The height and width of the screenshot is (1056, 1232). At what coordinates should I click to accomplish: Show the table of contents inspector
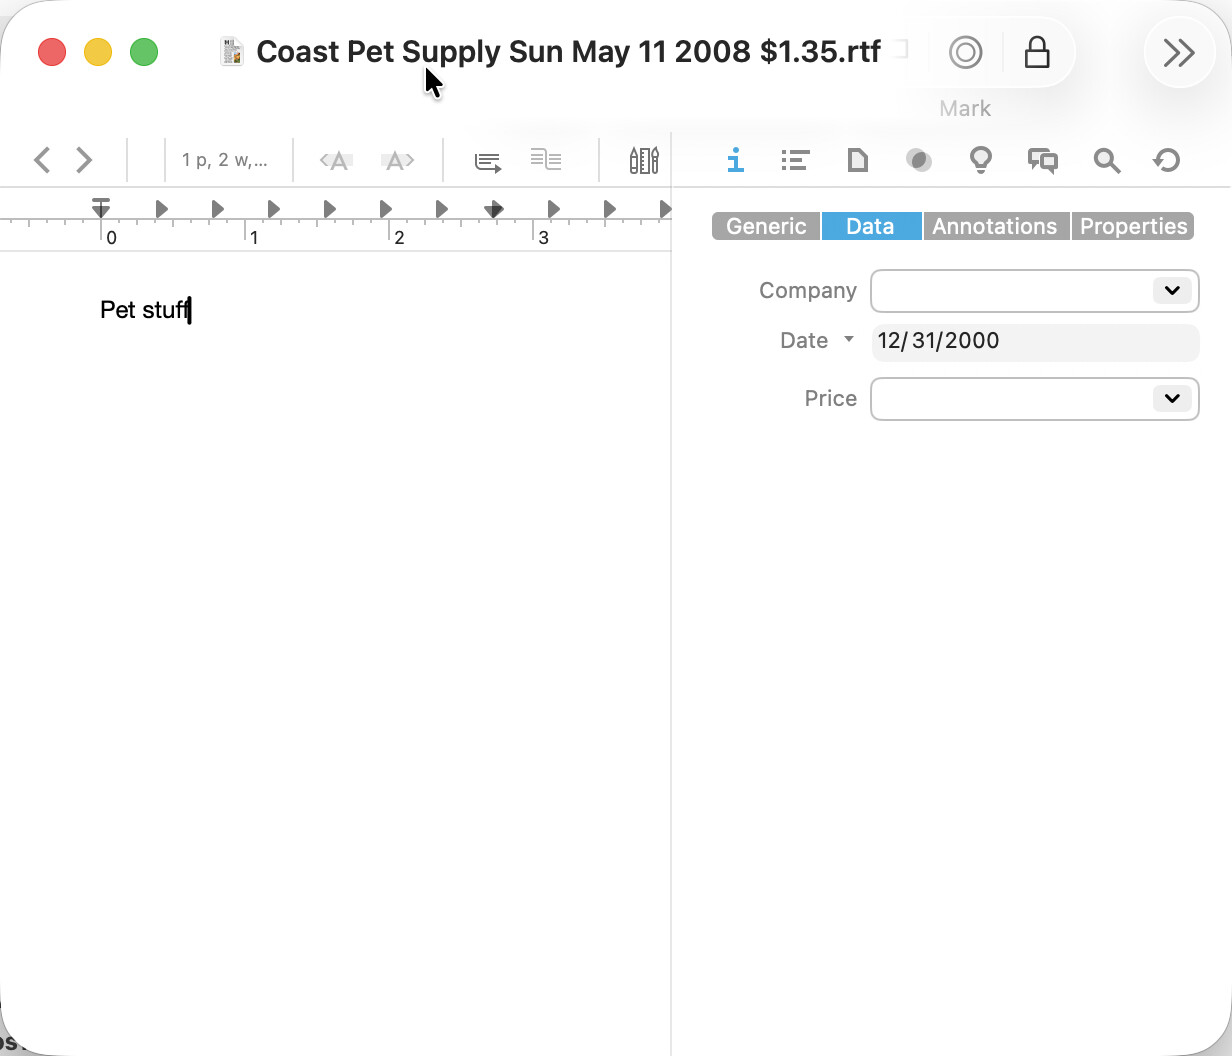click(x=795, y=160)
